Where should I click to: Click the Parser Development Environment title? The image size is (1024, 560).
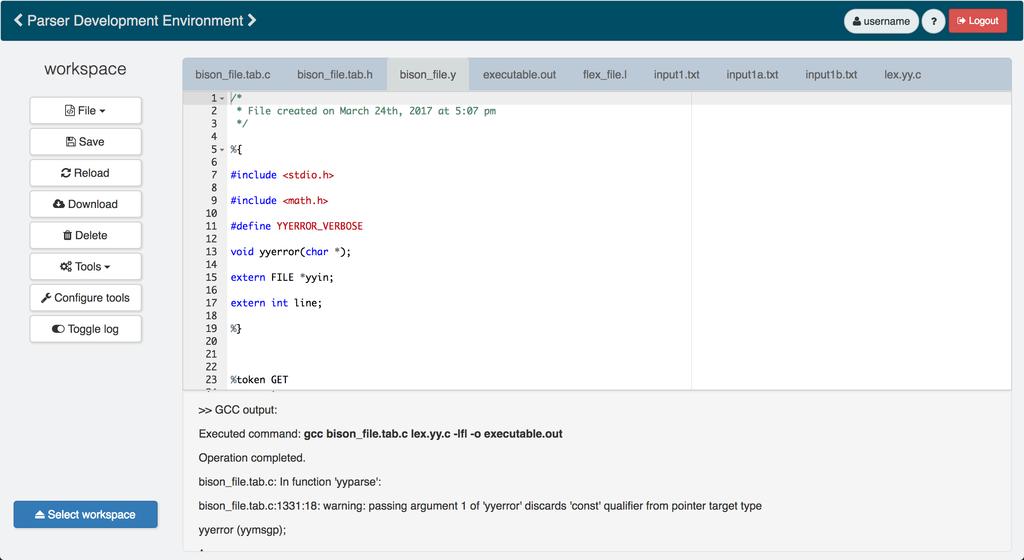point(135,20)
